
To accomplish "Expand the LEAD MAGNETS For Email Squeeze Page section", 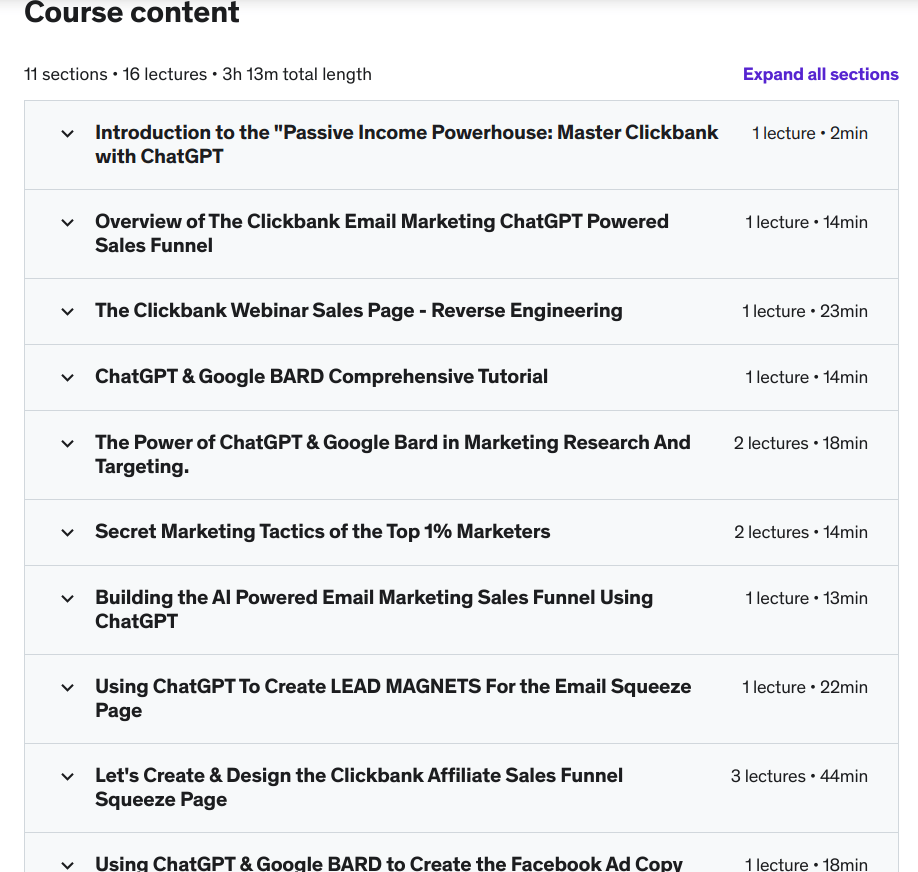I will 67,687.
